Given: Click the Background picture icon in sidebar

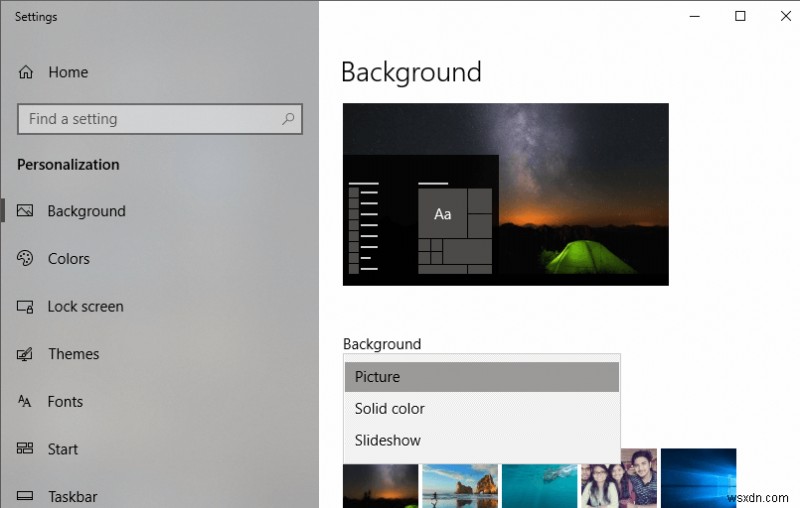Looking at the screenshot, I should [25, 211].
